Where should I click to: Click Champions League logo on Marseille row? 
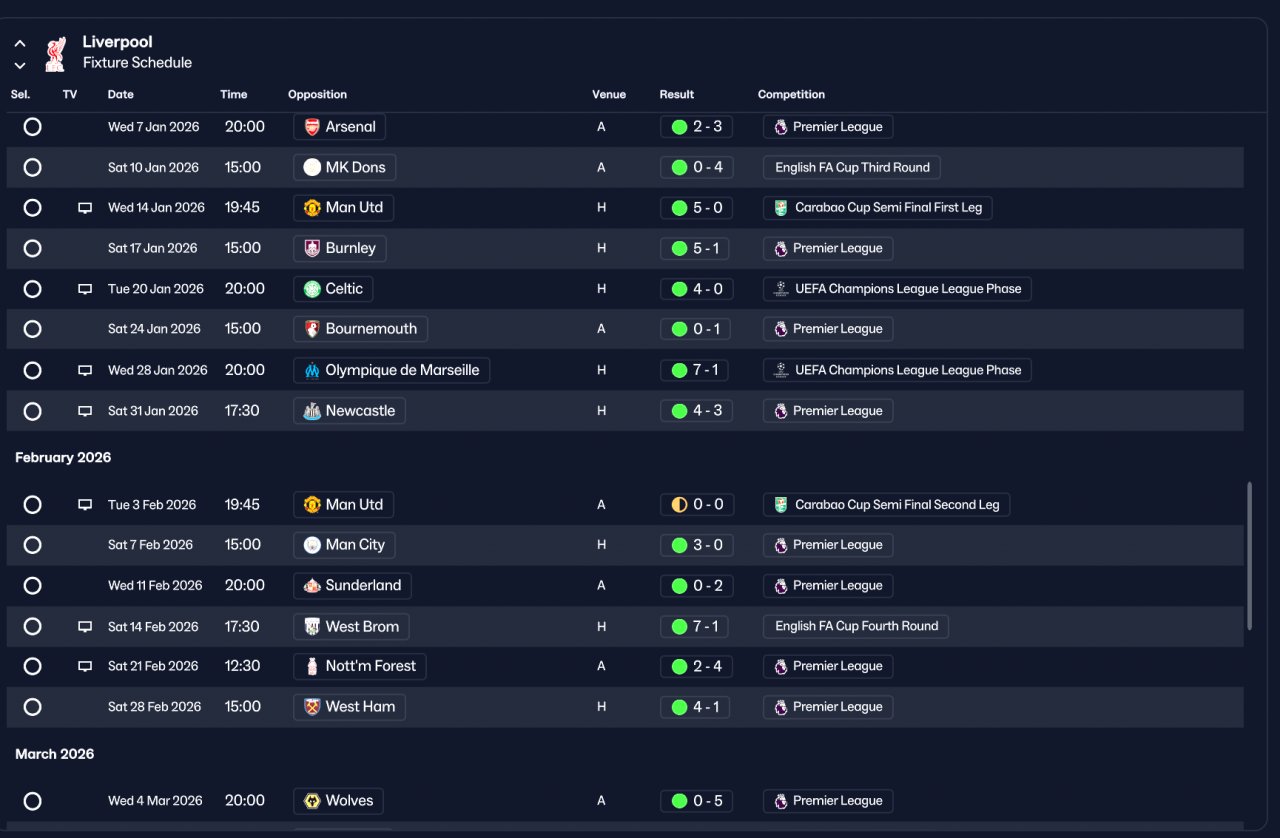(781, 370)
